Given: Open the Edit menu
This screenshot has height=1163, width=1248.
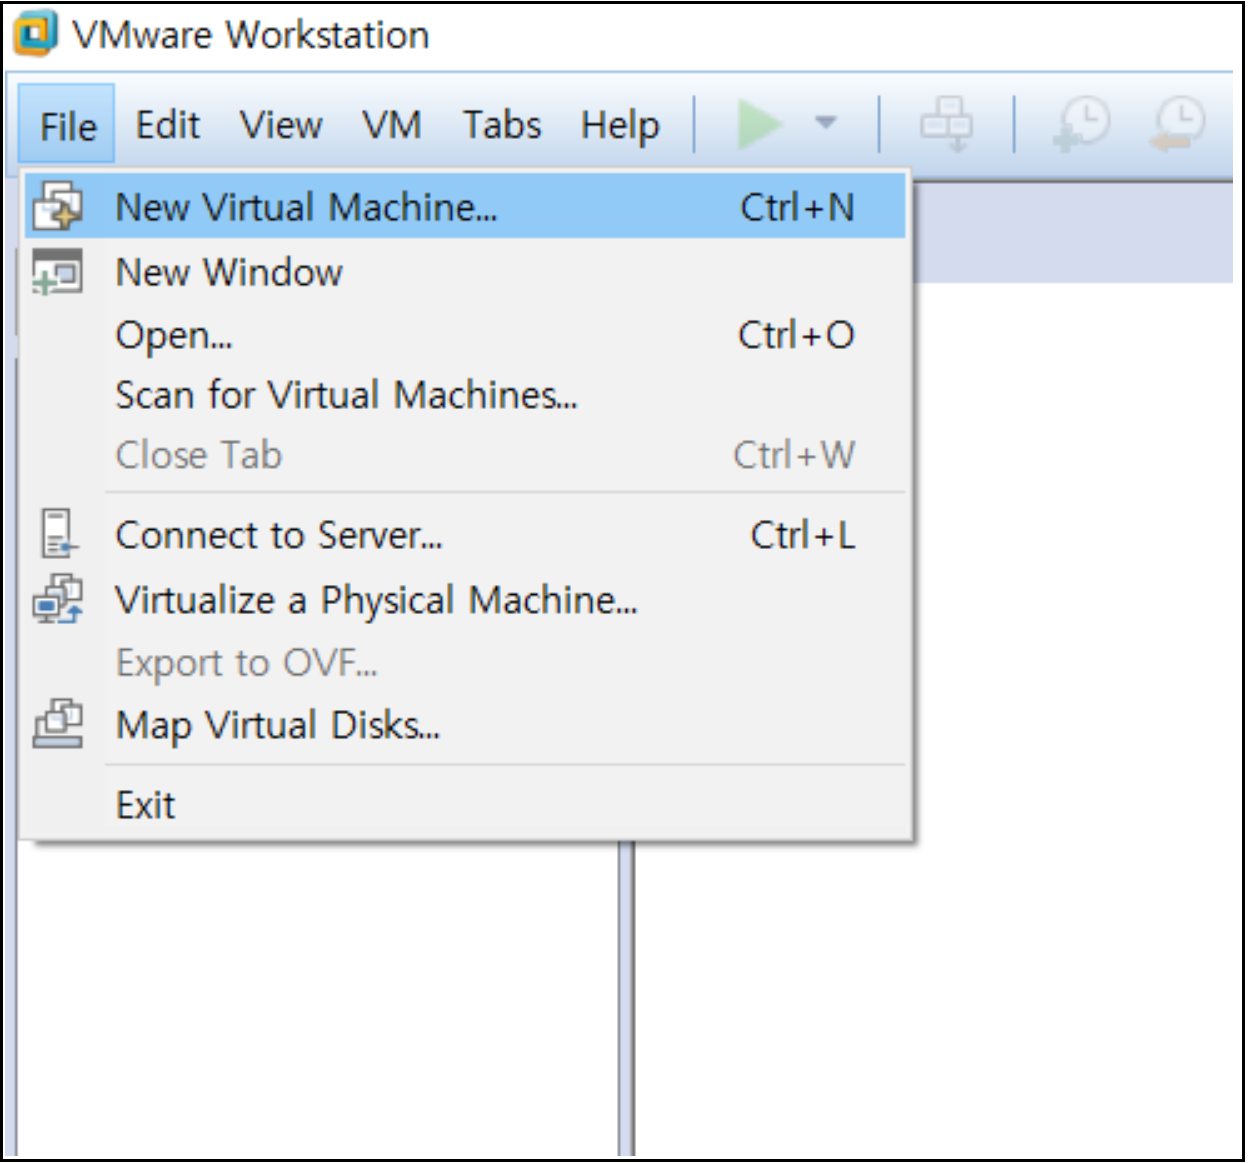Looking at the screenshot, I should click(x=167, y=126).
